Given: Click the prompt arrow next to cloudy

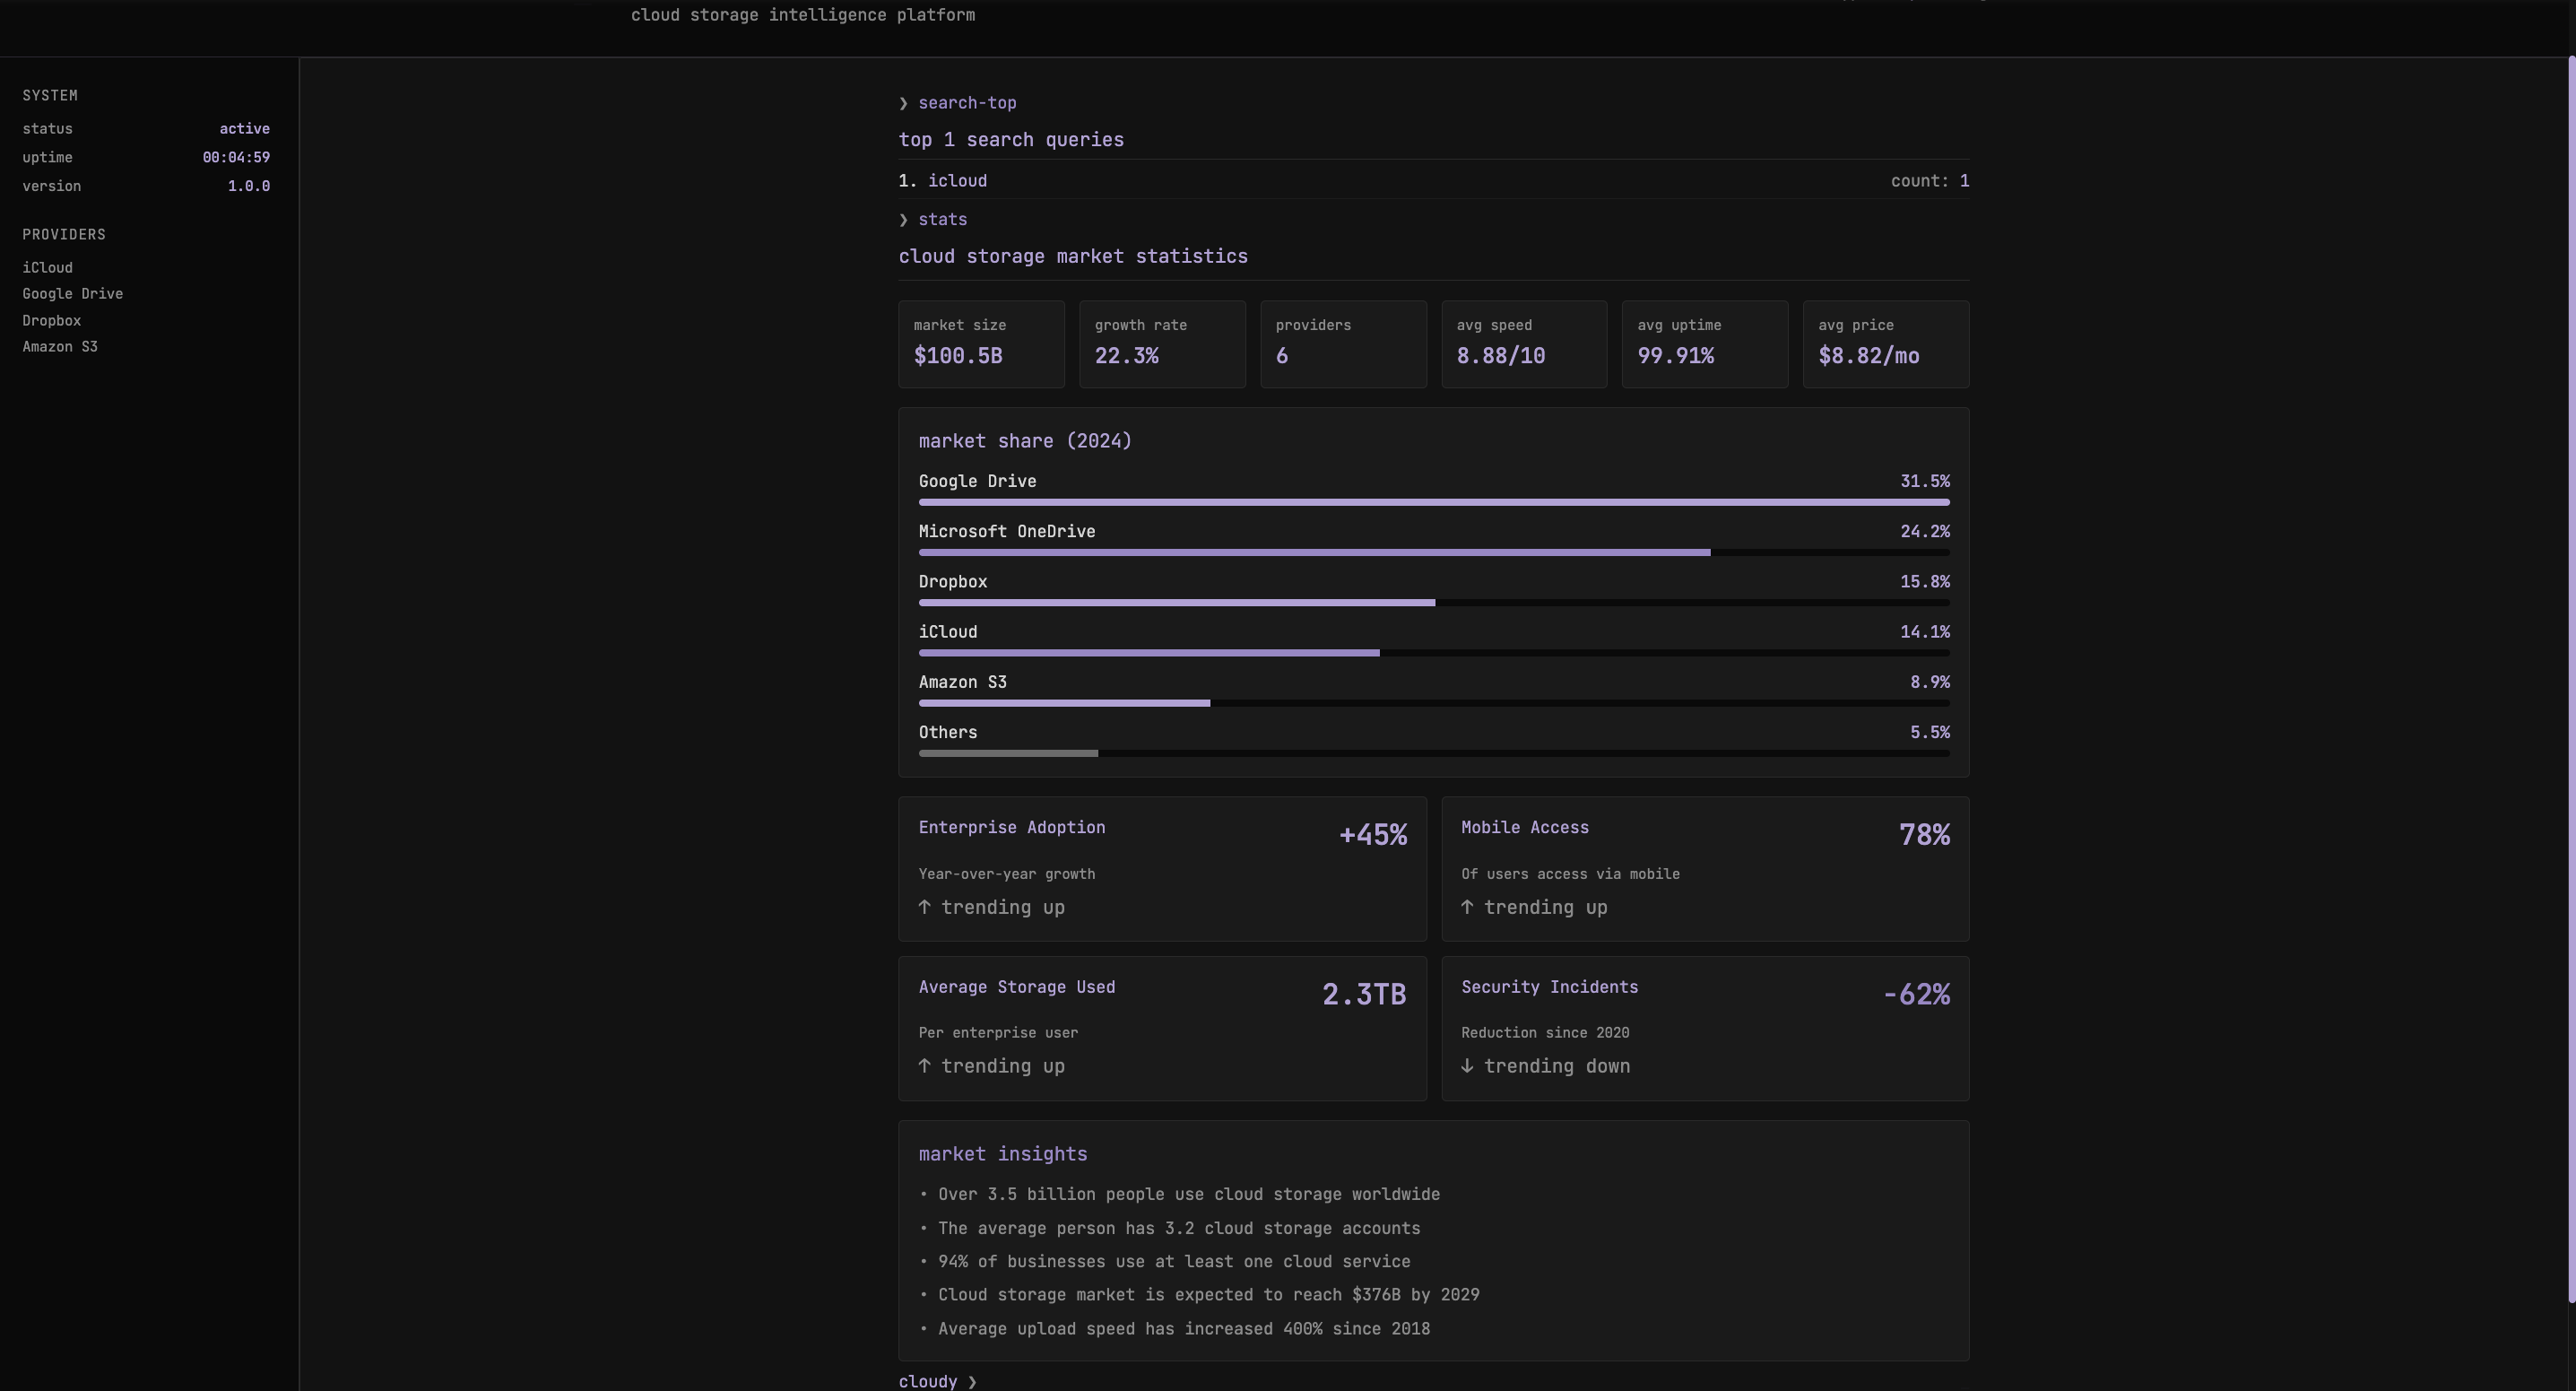Looking at the screenshot, I should point(973,1381).
